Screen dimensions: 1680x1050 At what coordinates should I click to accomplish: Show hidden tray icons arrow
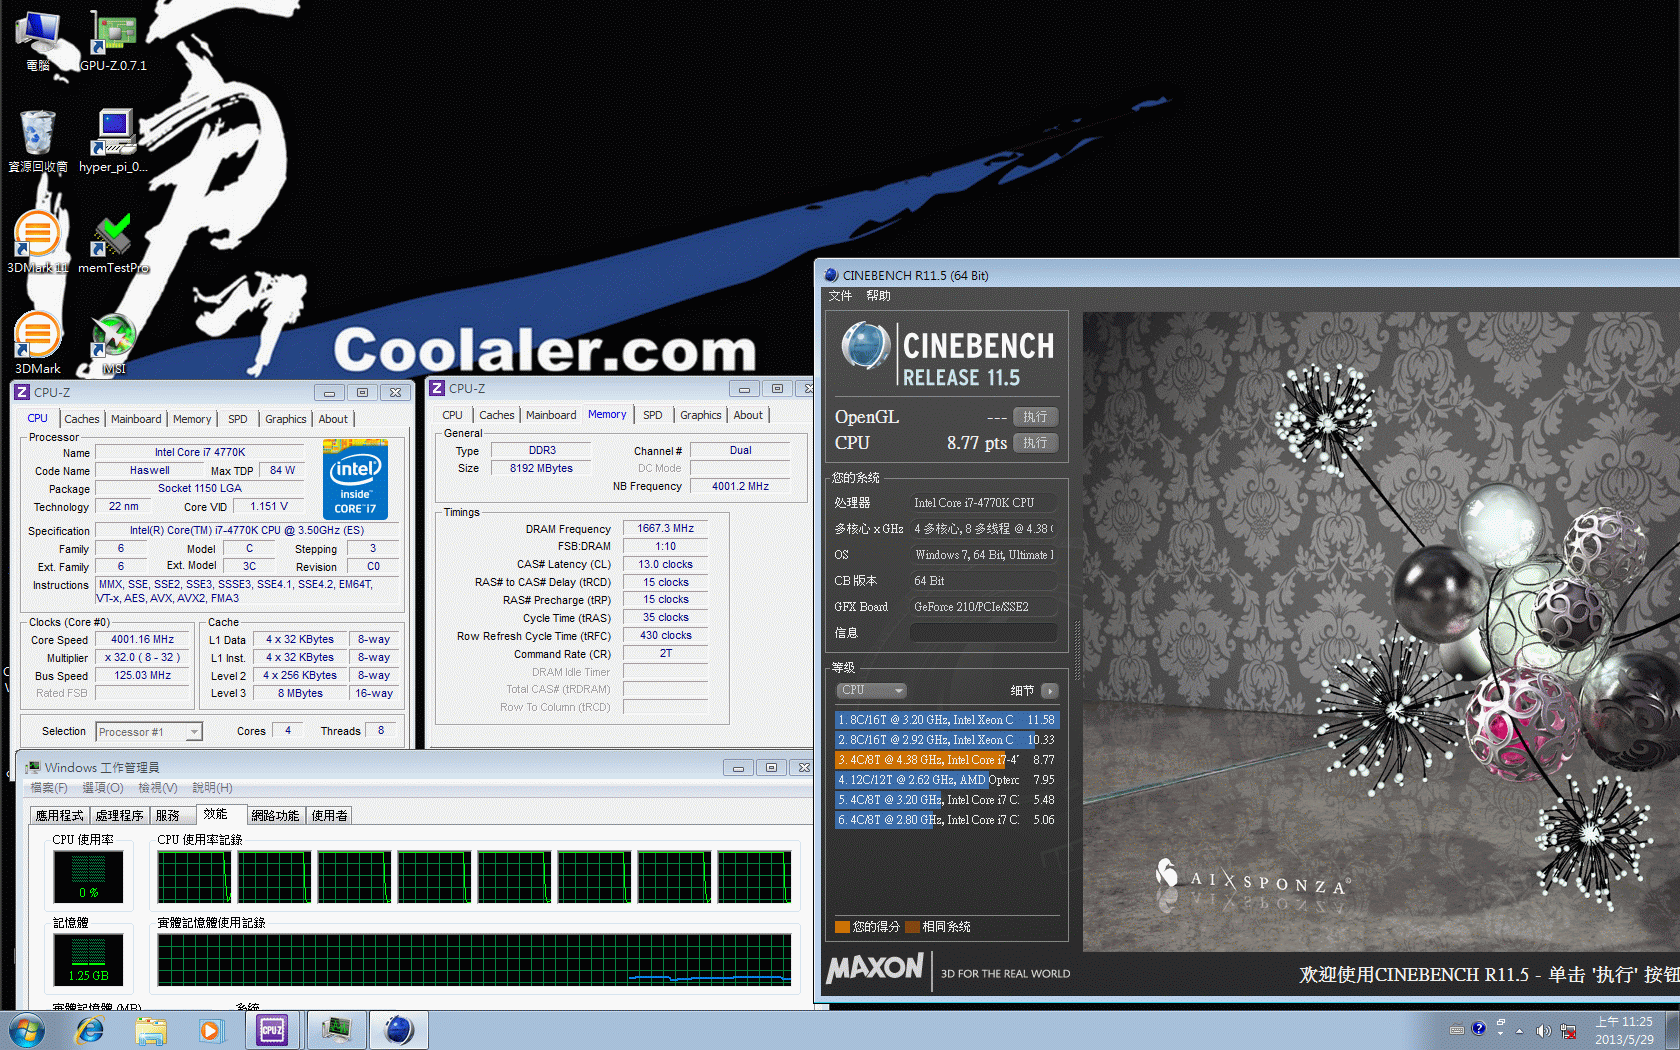(1519, 1031)
